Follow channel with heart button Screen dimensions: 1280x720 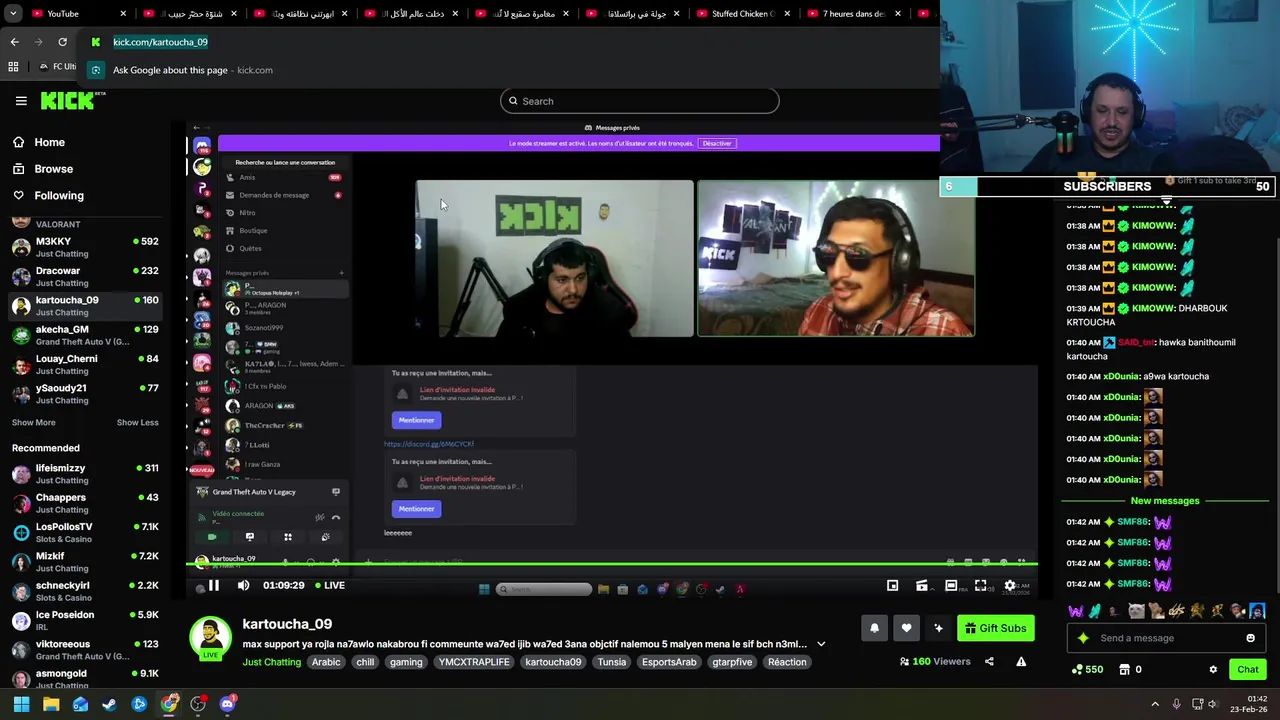[906, 628]
